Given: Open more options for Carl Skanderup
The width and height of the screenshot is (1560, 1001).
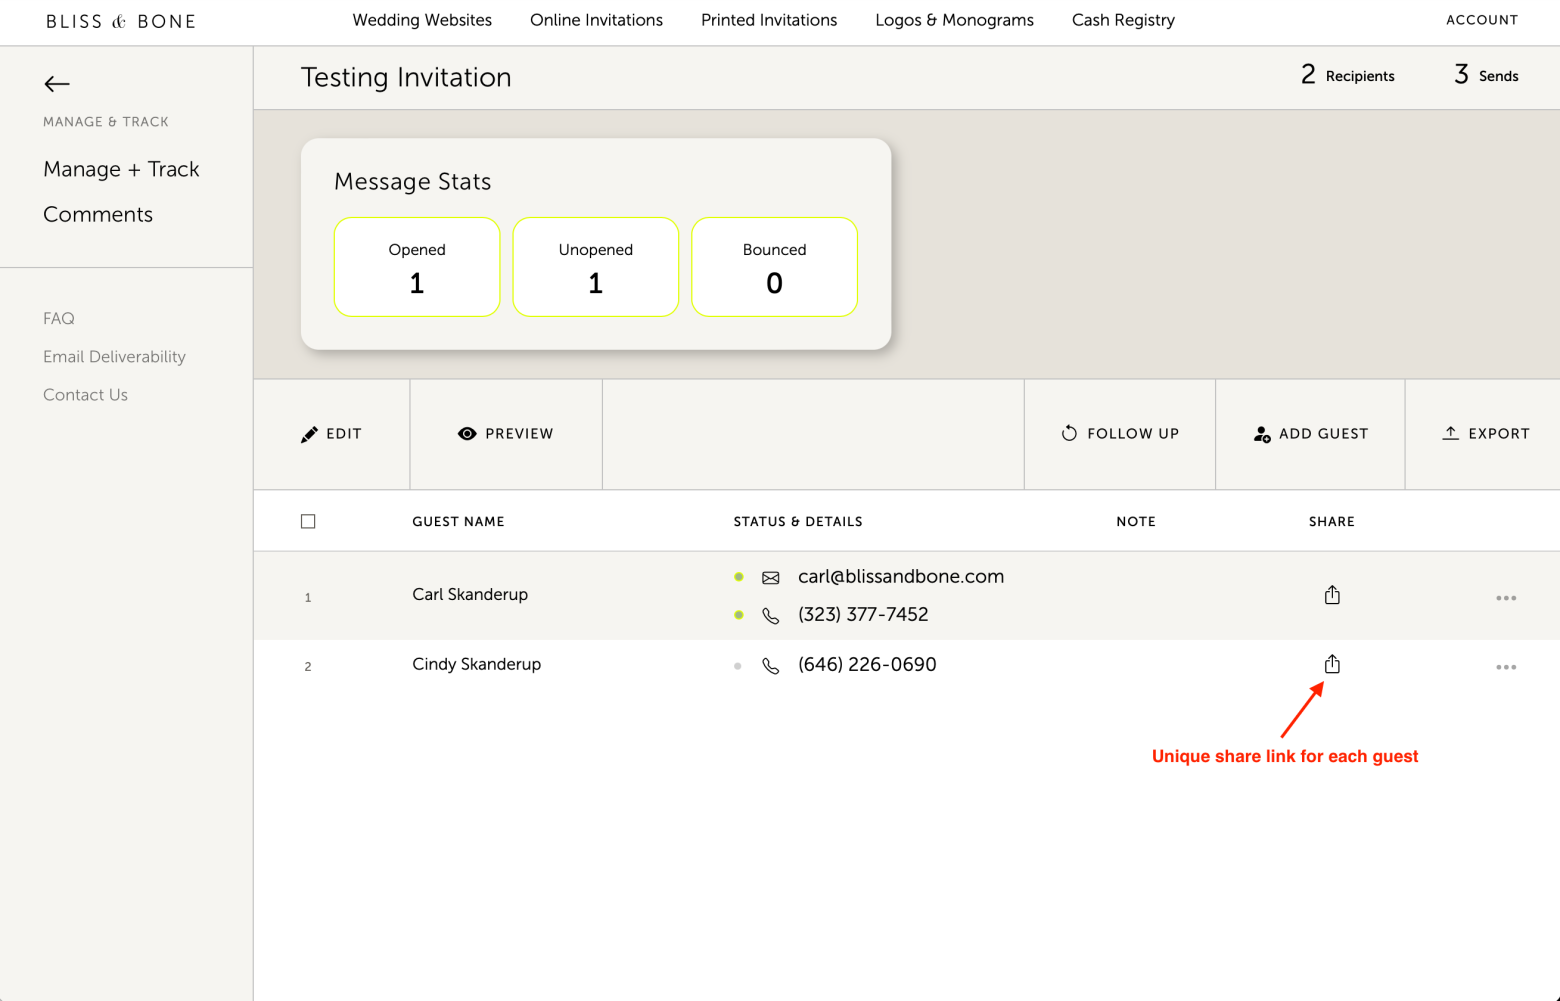Looking at the screenshot, I should click(x=1505, y=598).
